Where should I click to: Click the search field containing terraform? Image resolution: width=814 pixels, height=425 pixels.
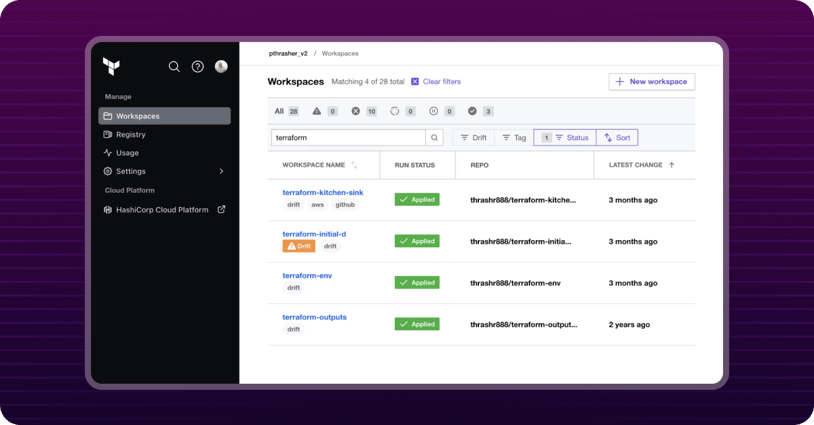[348, 138]
